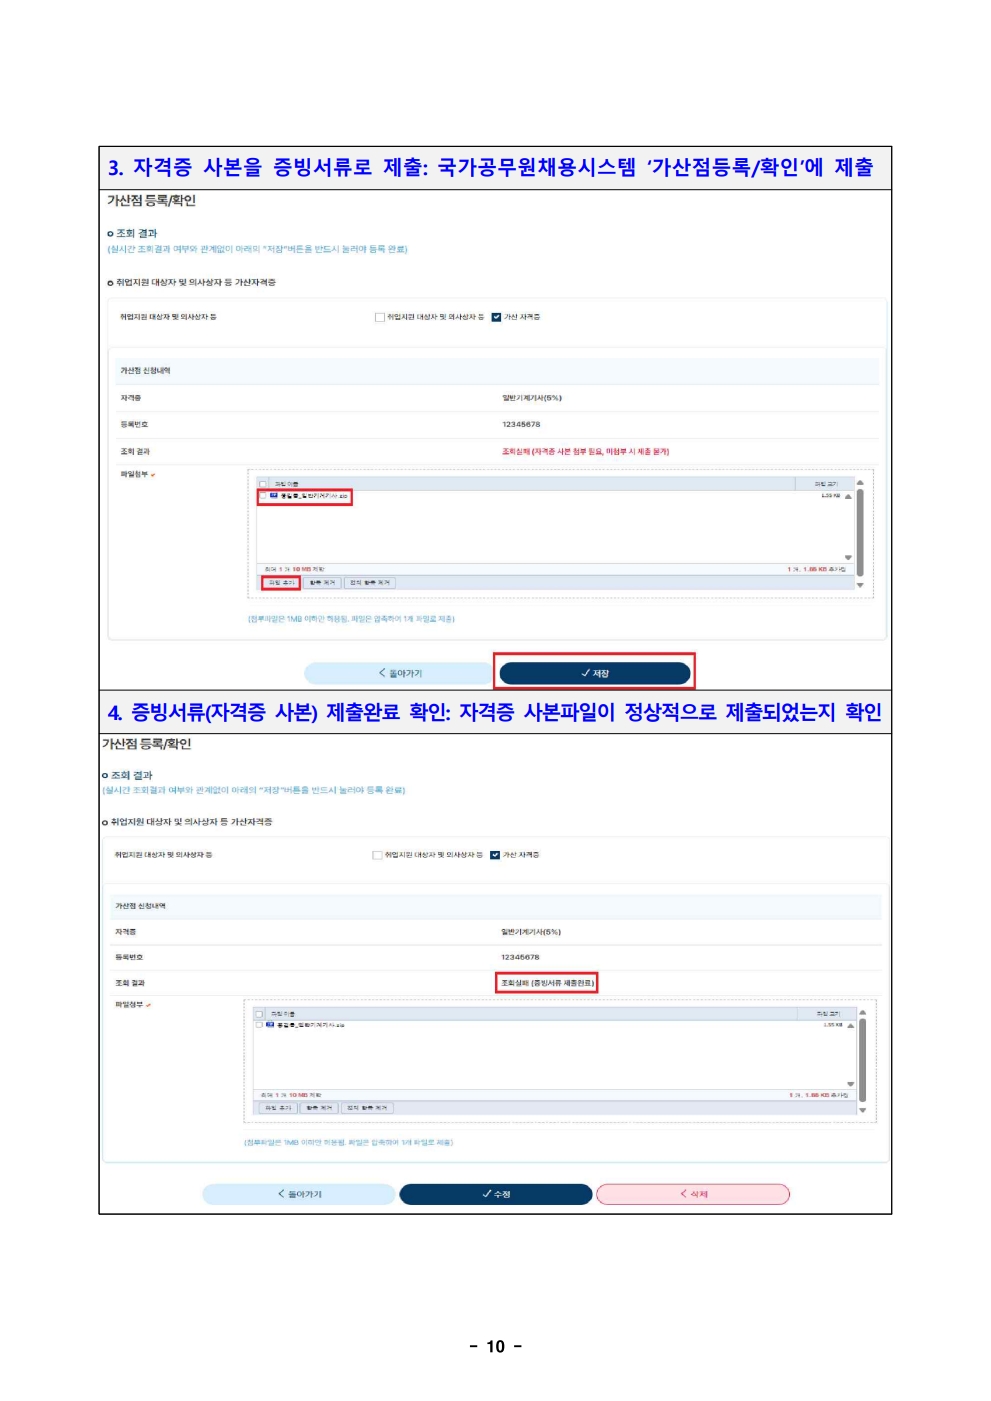Check 취업지원 대상자 checkbox in section 3

click(379, 317)
